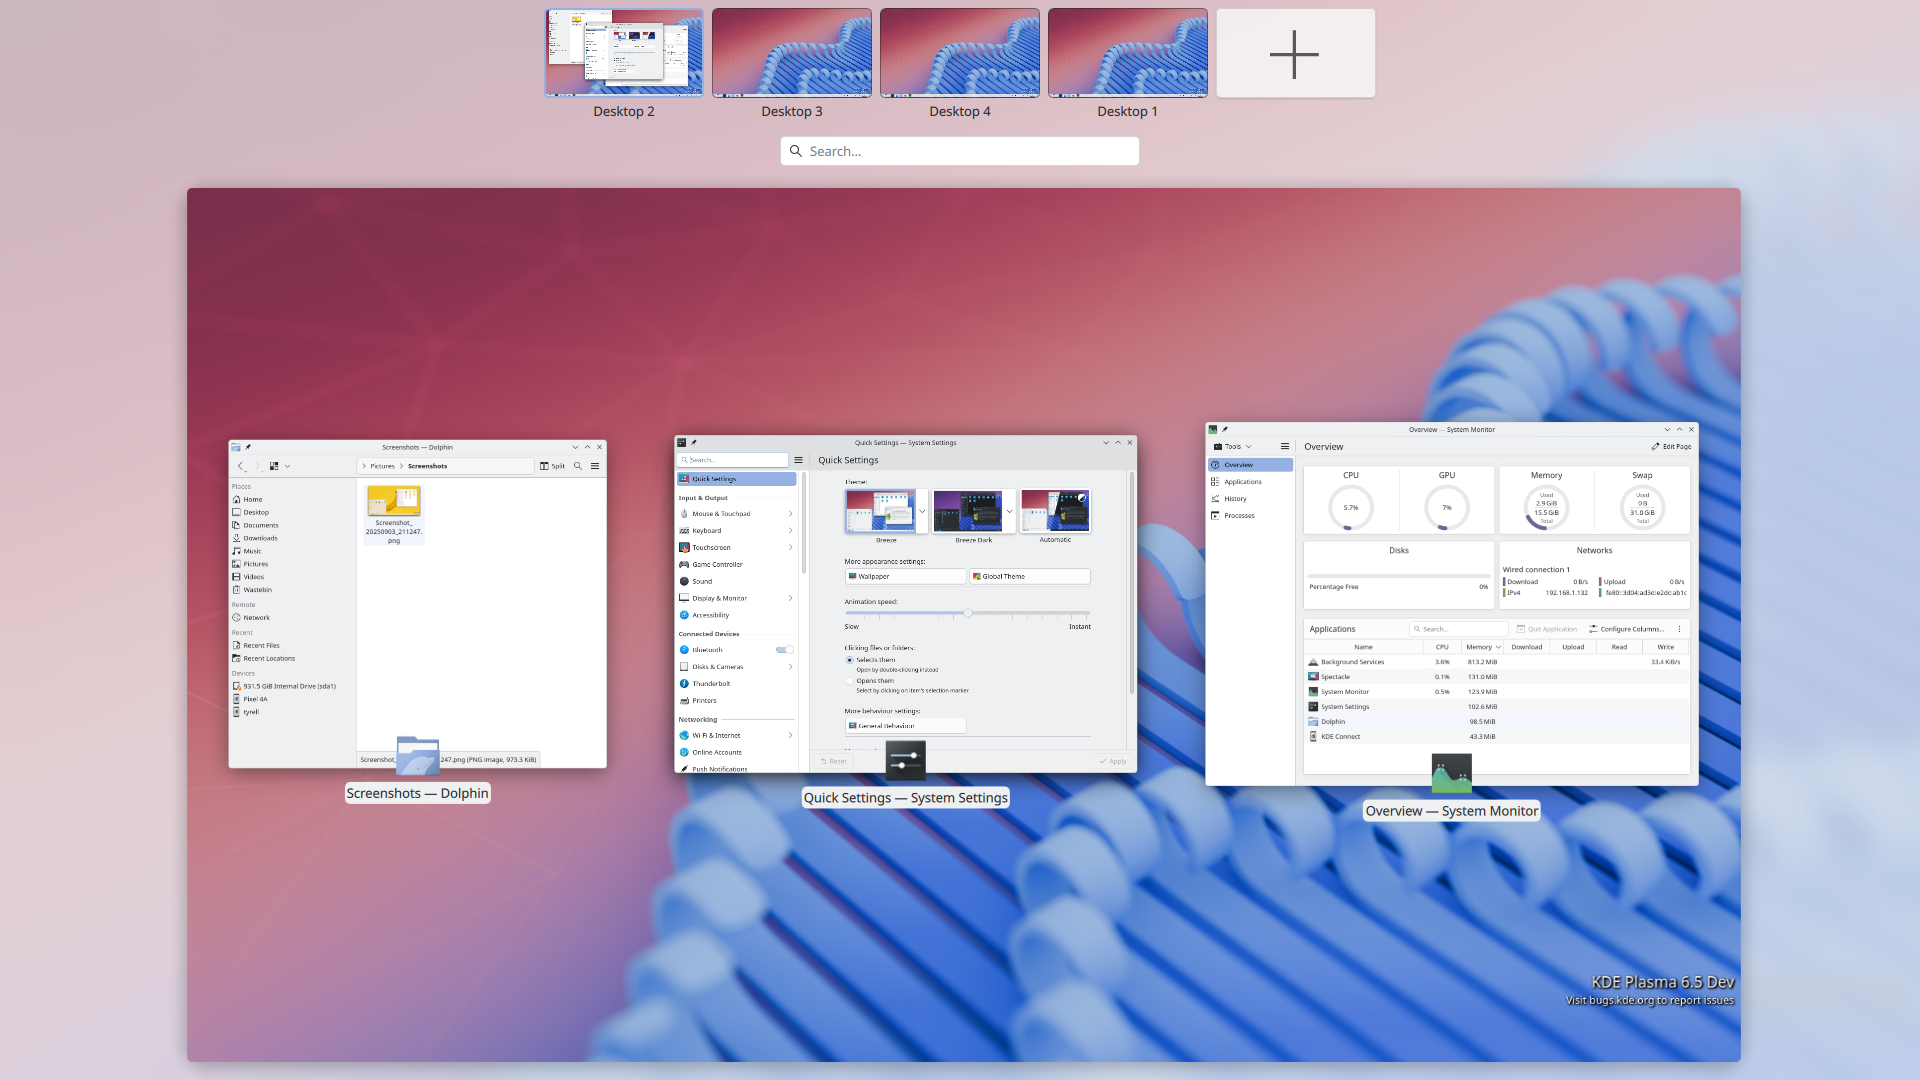Click the System Settings sliders app icon

point(905,760)
